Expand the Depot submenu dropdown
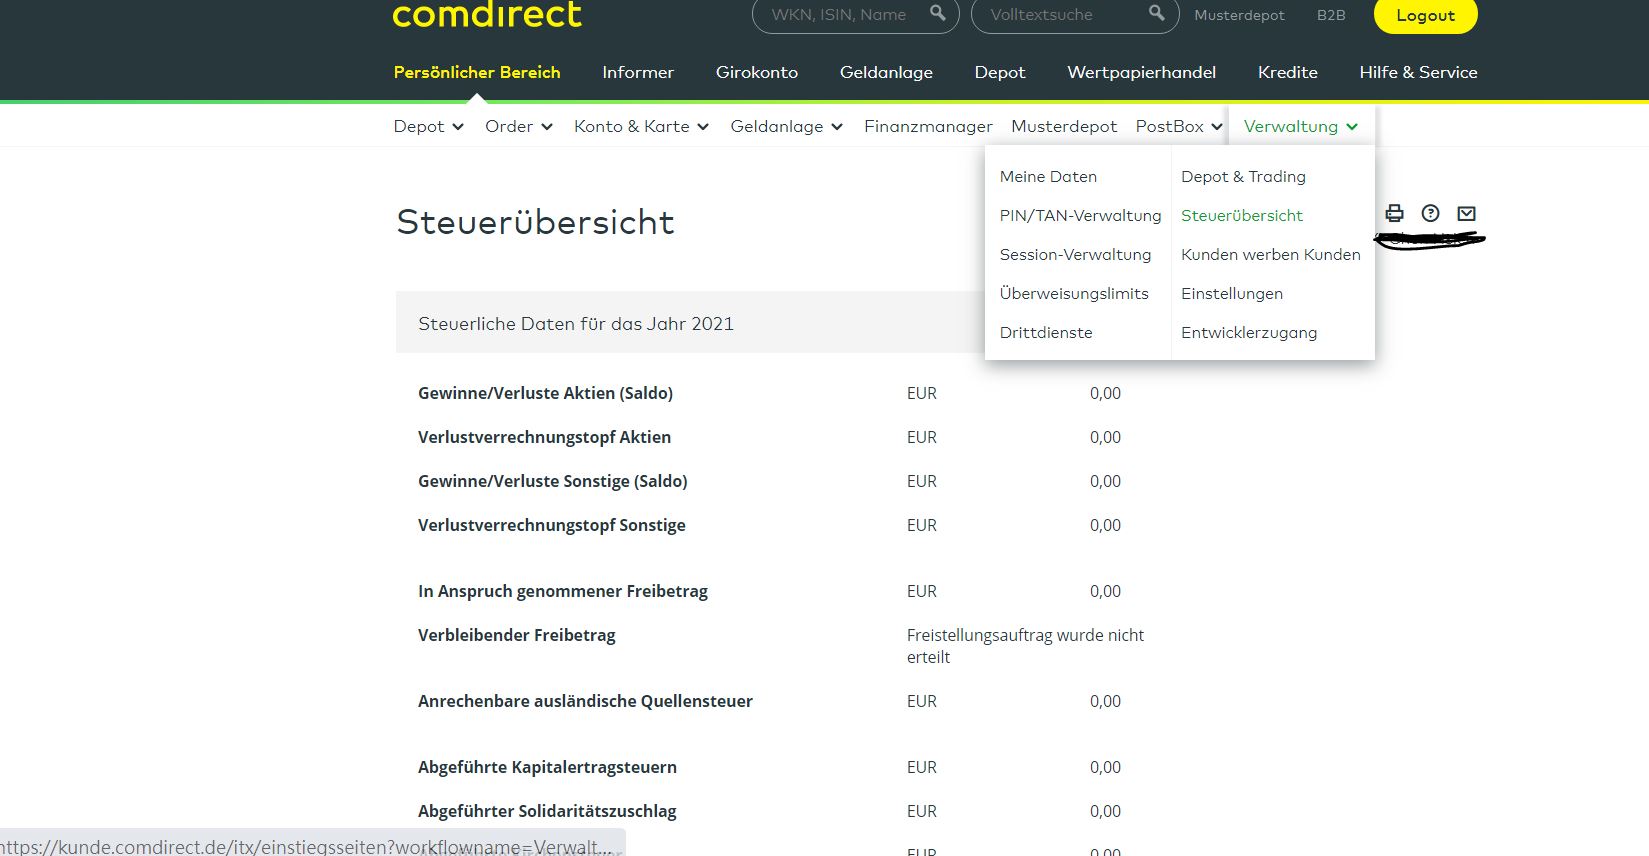The height and width of the screenshot is (856, 1649). point(428,126)
